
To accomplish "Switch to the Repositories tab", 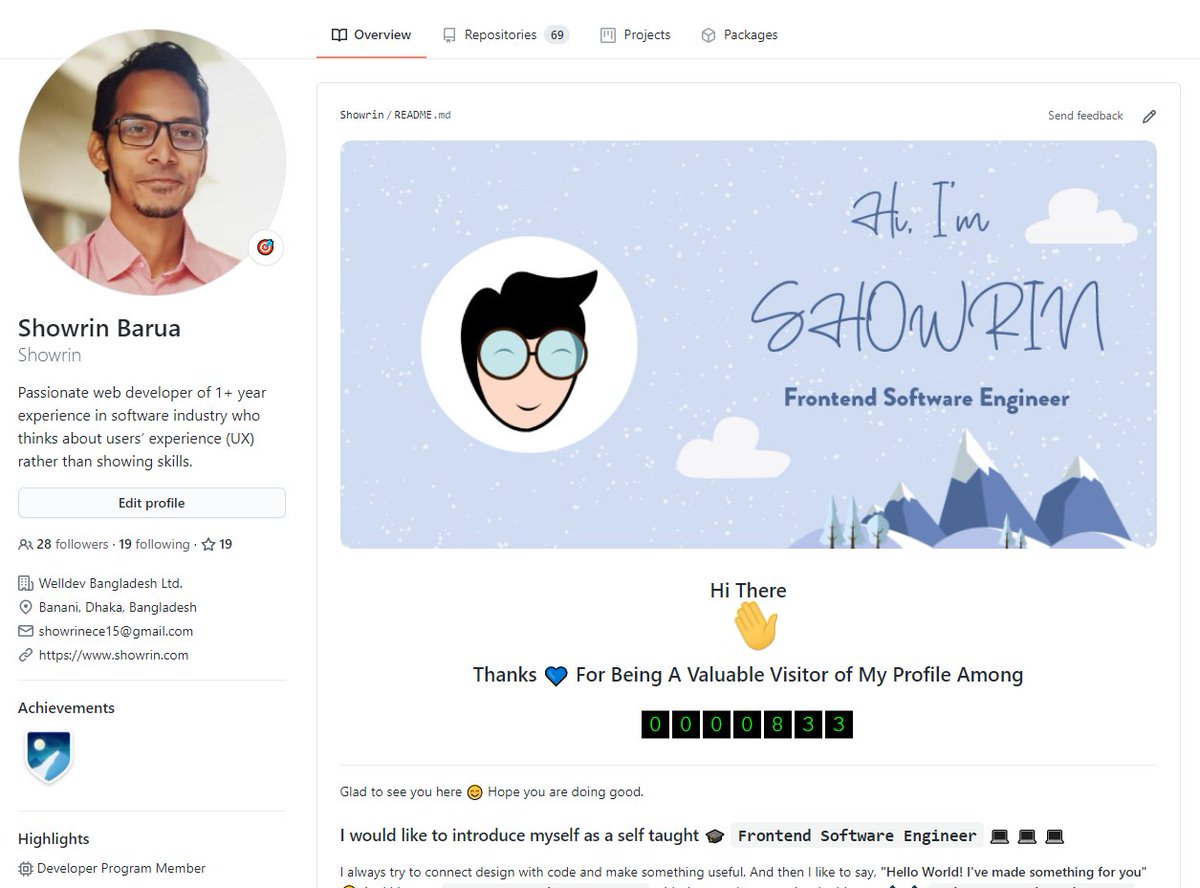I will click(497, 33).
